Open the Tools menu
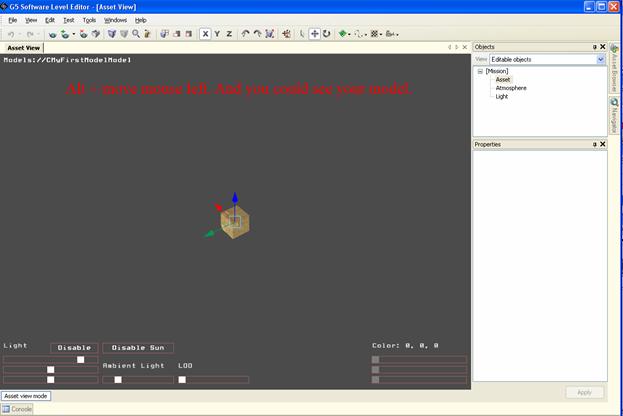 pyautogui.click(x=89, y=20)
